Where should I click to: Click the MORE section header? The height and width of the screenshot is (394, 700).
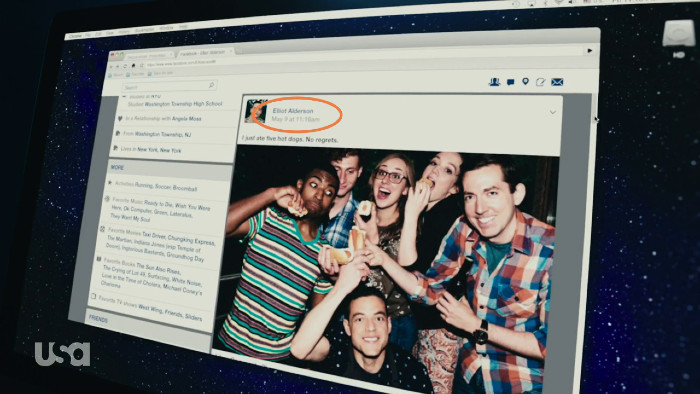[x=170, y=169]
